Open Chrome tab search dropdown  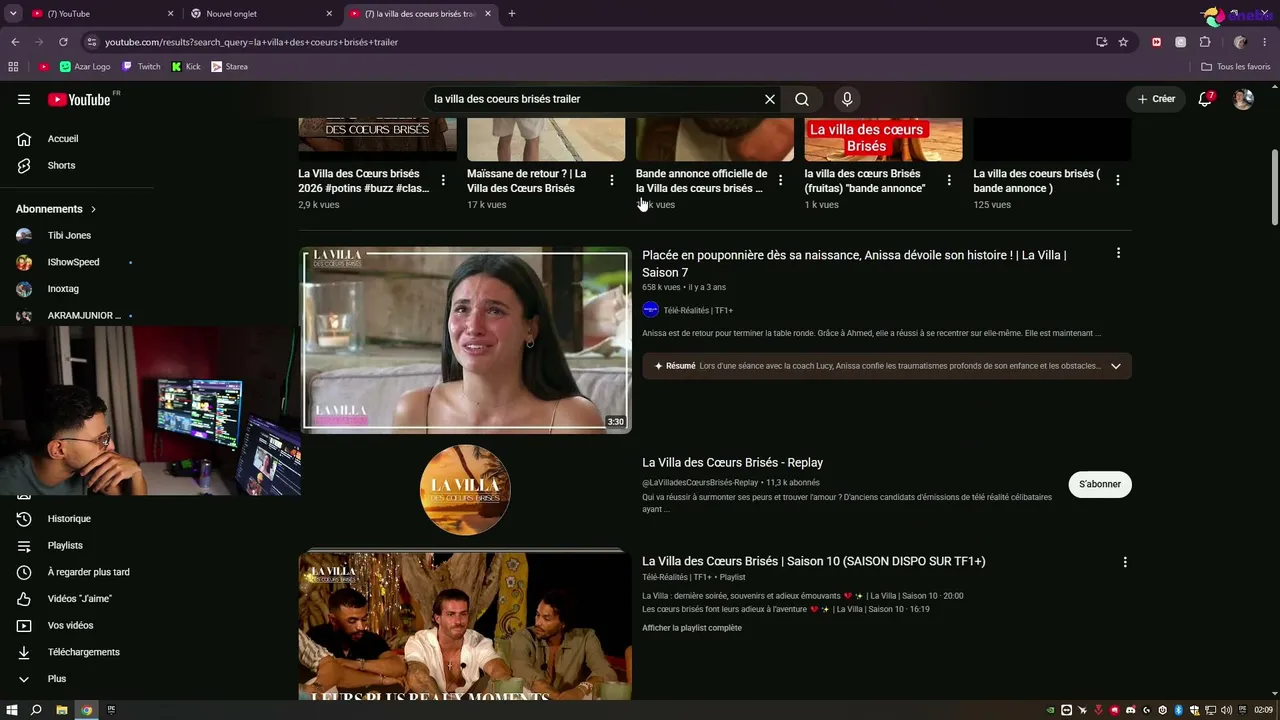pos(13,14)
